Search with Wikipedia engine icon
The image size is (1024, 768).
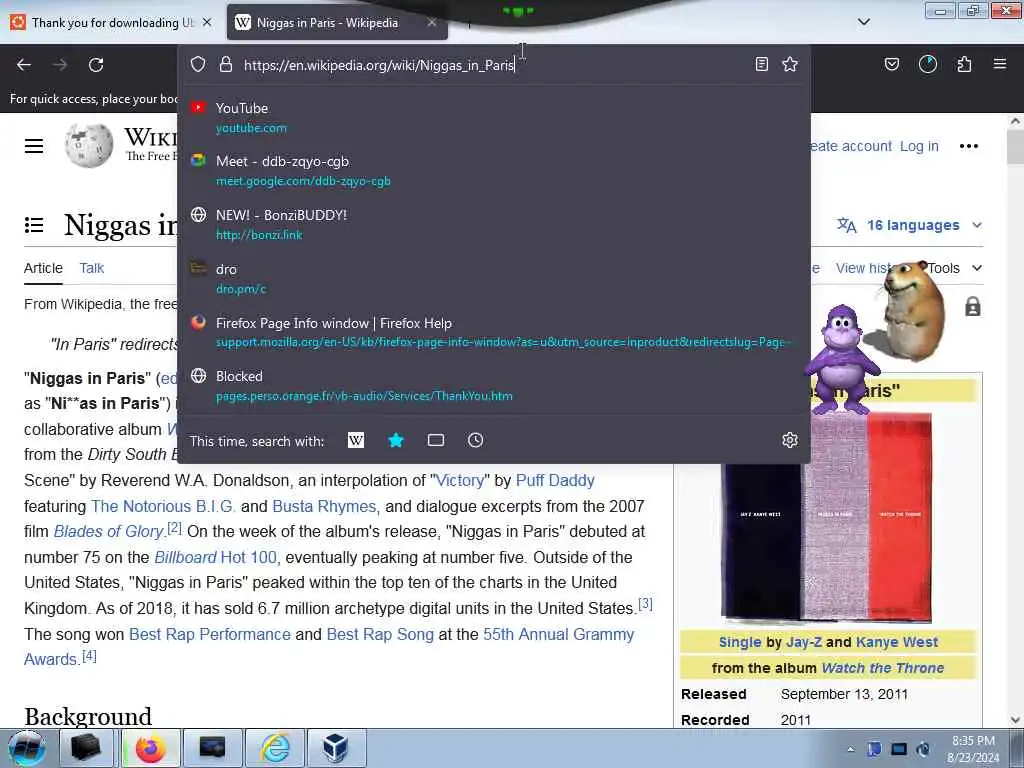tap(356, 440)
